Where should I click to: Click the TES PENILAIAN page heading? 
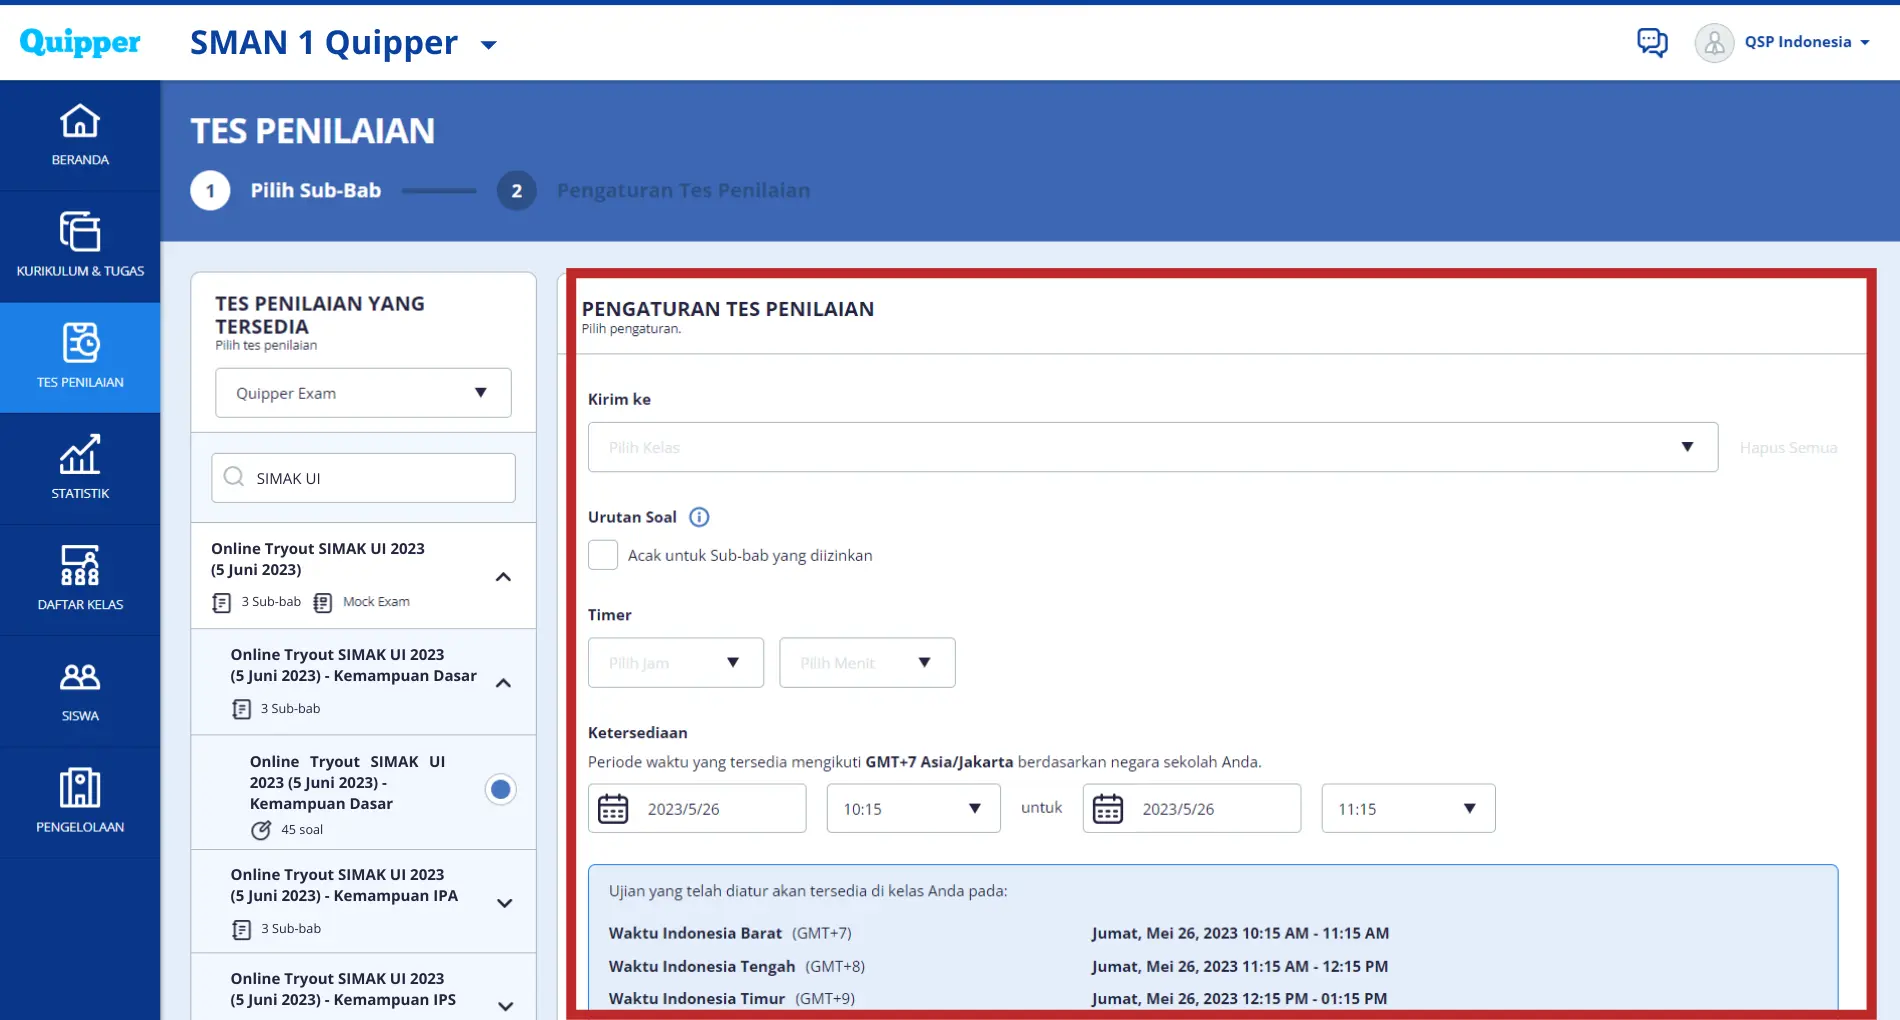coord(313,131)
